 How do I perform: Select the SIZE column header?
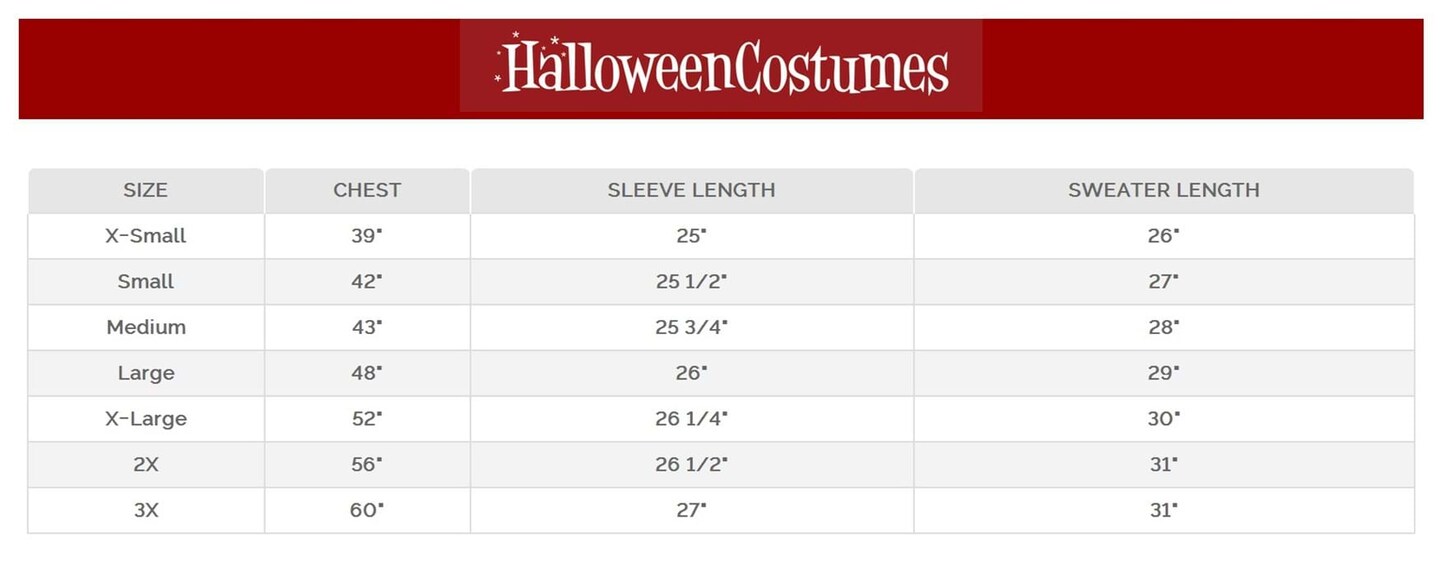(x=146, y=190)
